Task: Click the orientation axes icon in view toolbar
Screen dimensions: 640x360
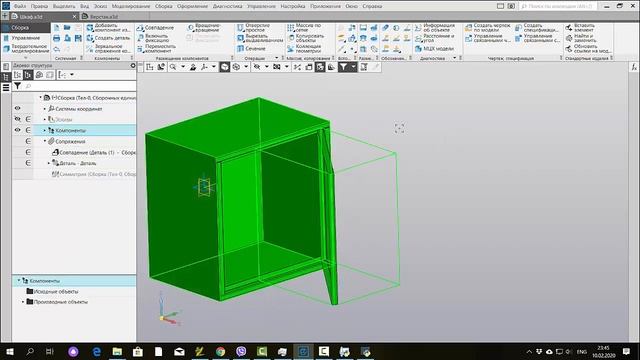Action: click(204, 67)
